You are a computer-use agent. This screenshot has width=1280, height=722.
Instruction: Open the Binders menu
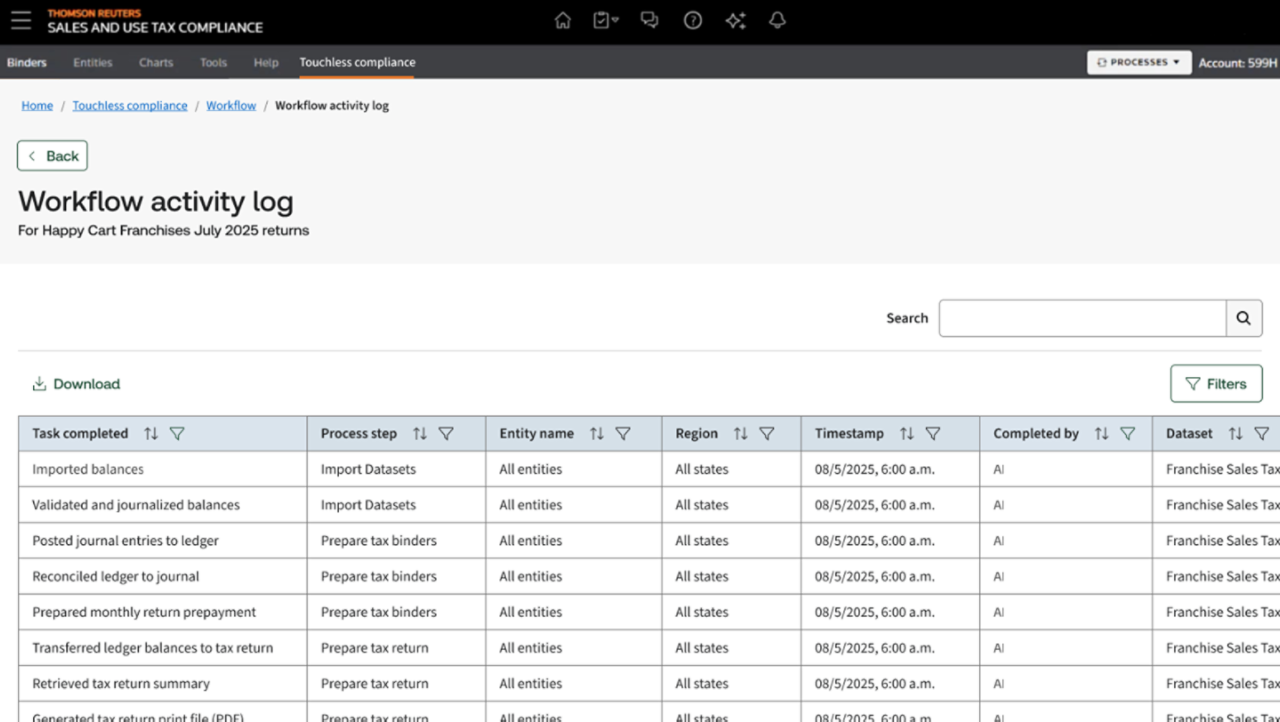pos(27,62)
